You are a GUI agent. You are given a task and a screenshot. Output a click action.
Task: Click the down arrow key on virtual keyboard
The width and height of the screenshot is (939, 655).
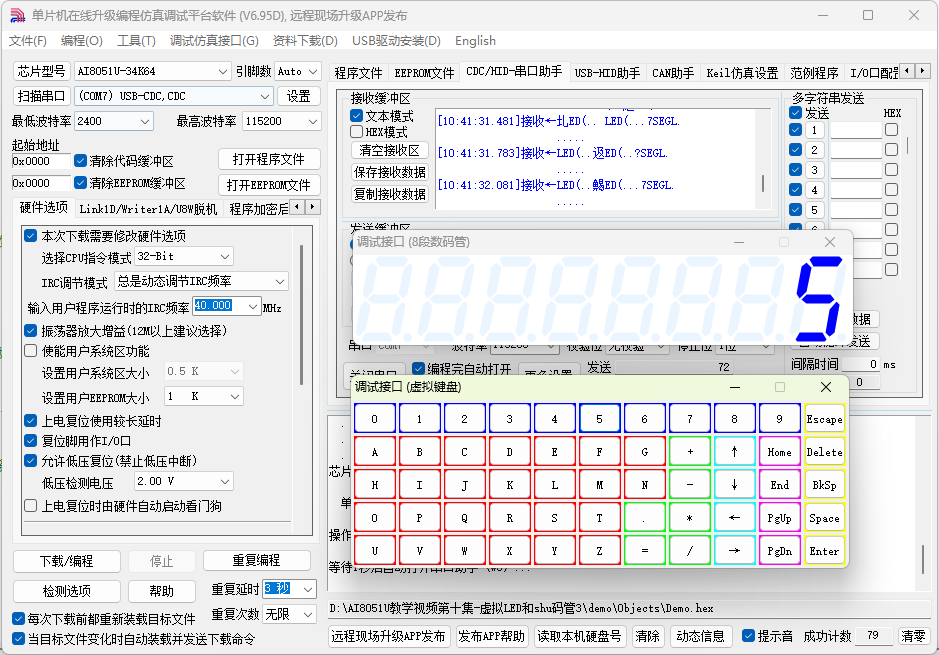tap(734, 485)
